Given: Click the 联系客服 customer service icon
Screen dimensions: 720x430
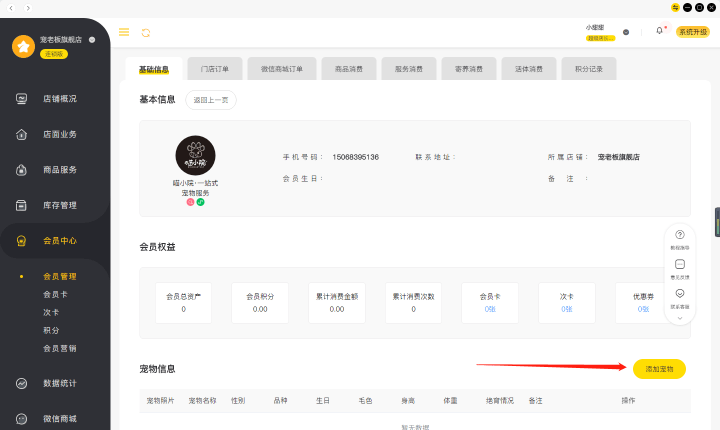Looking at the screenshot, I should coord(680,294).
